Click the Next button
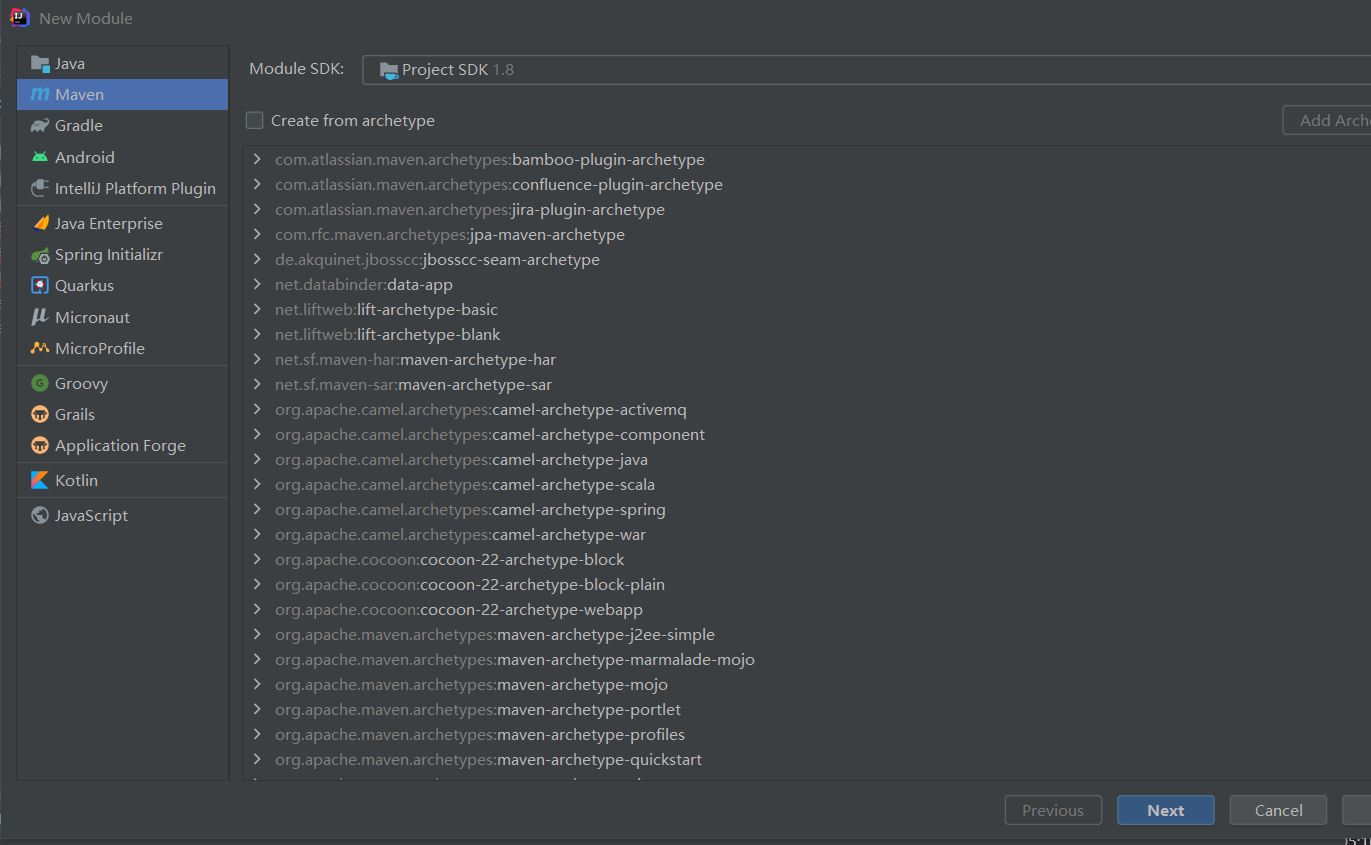The image size is (1371, 845). coord(1166,810)
